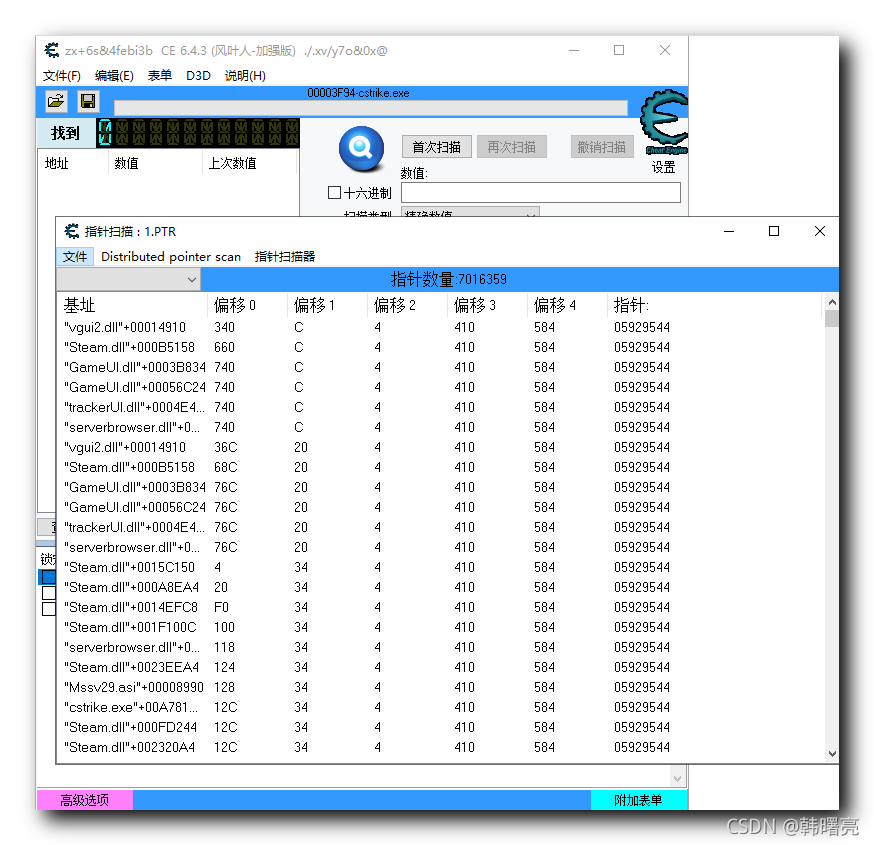Viewport: 874px width, 845px height.
Task: Click pointer list scrollbar up arrow
Action: click(x=832, y=302)
